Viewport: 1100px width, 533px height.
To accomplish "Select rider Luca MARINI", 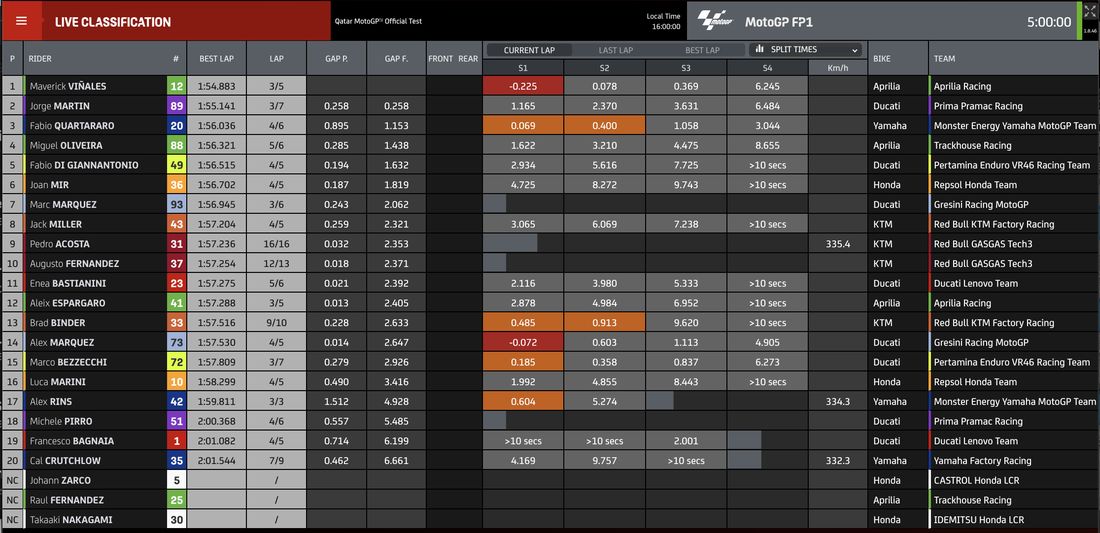I will (57, 382).
